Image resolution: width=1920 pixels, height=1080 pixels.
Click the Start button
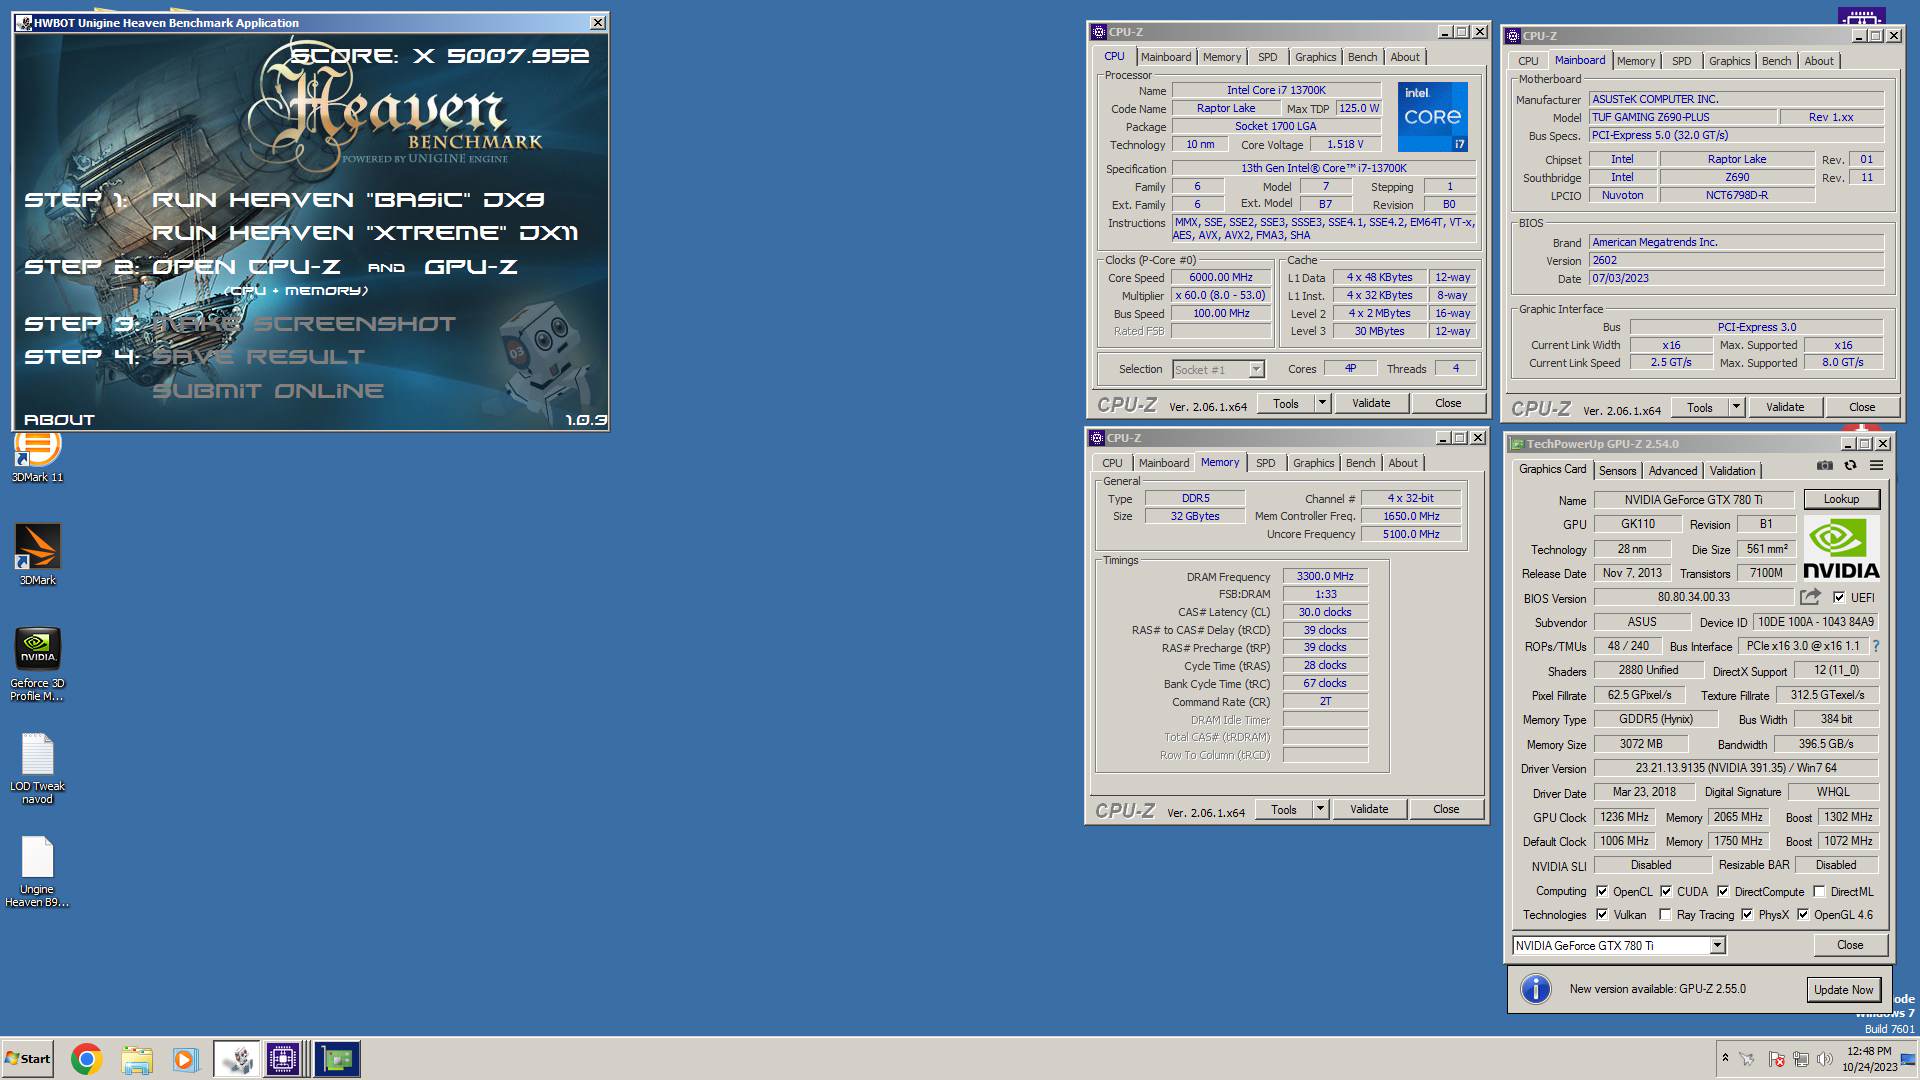27,1059
